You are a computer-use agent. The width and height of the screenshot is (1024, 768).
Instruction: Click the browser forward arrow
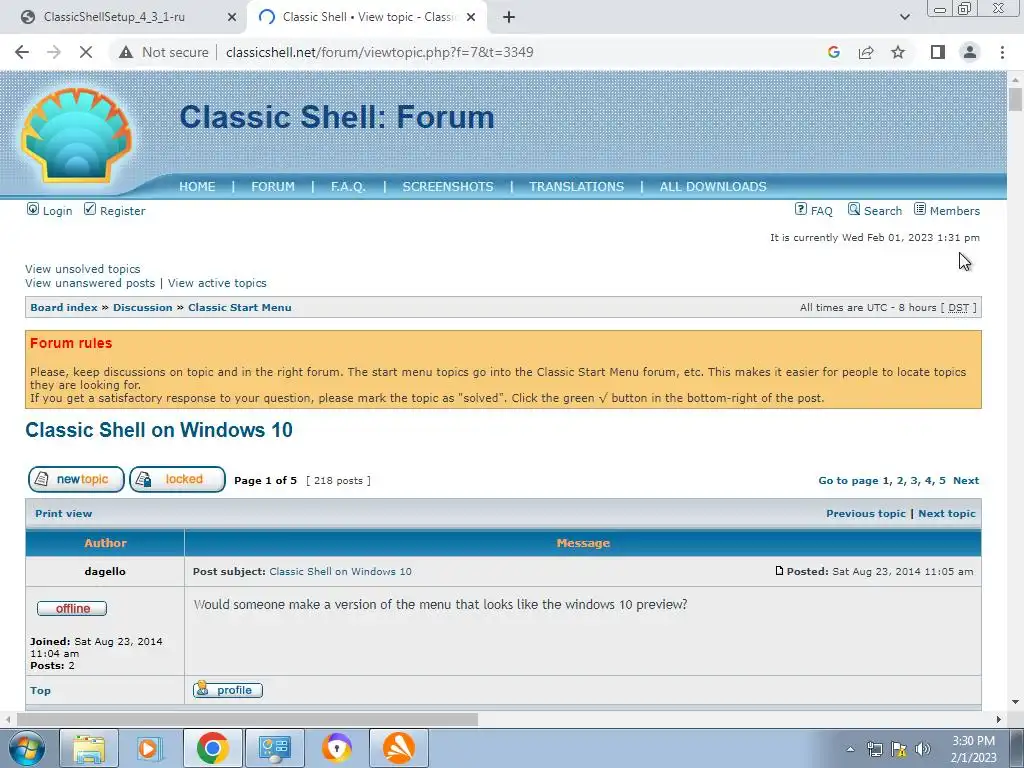coord(54,52)
